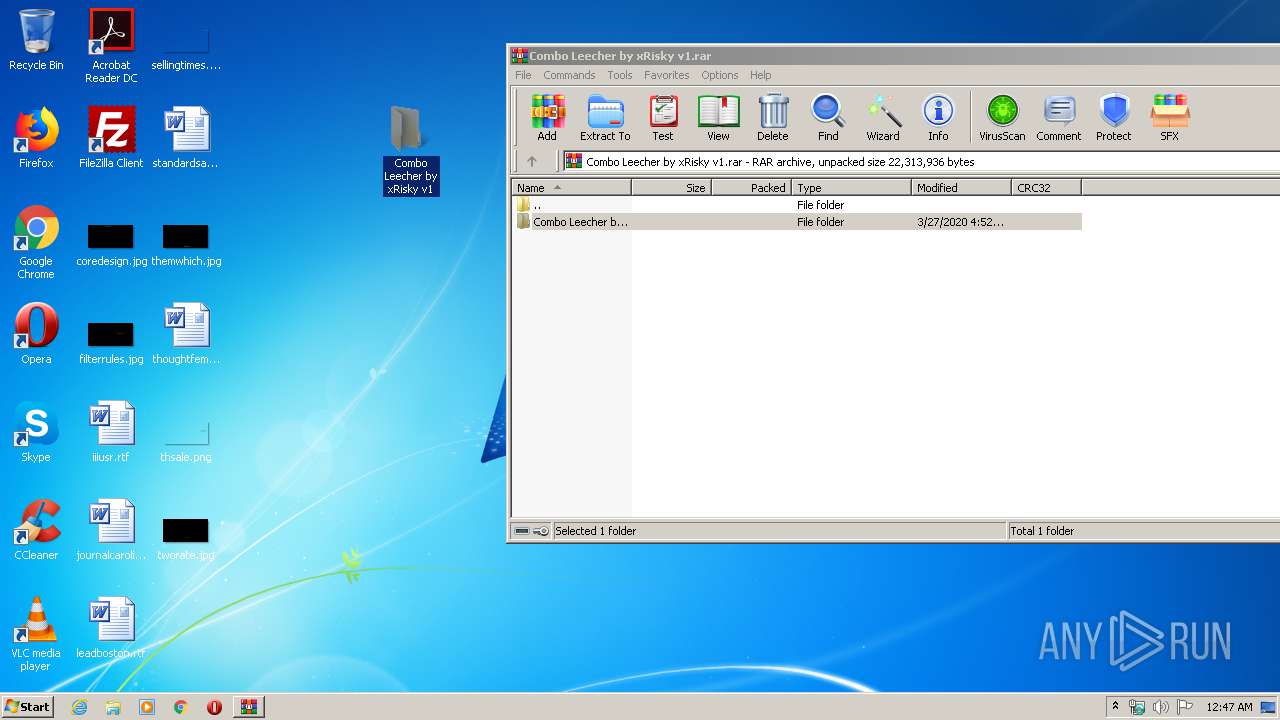Click the 12:47 AM taskbar clock
Image resolution: width=1280 pixels, height=720 pixels.
coord(1229,707)
